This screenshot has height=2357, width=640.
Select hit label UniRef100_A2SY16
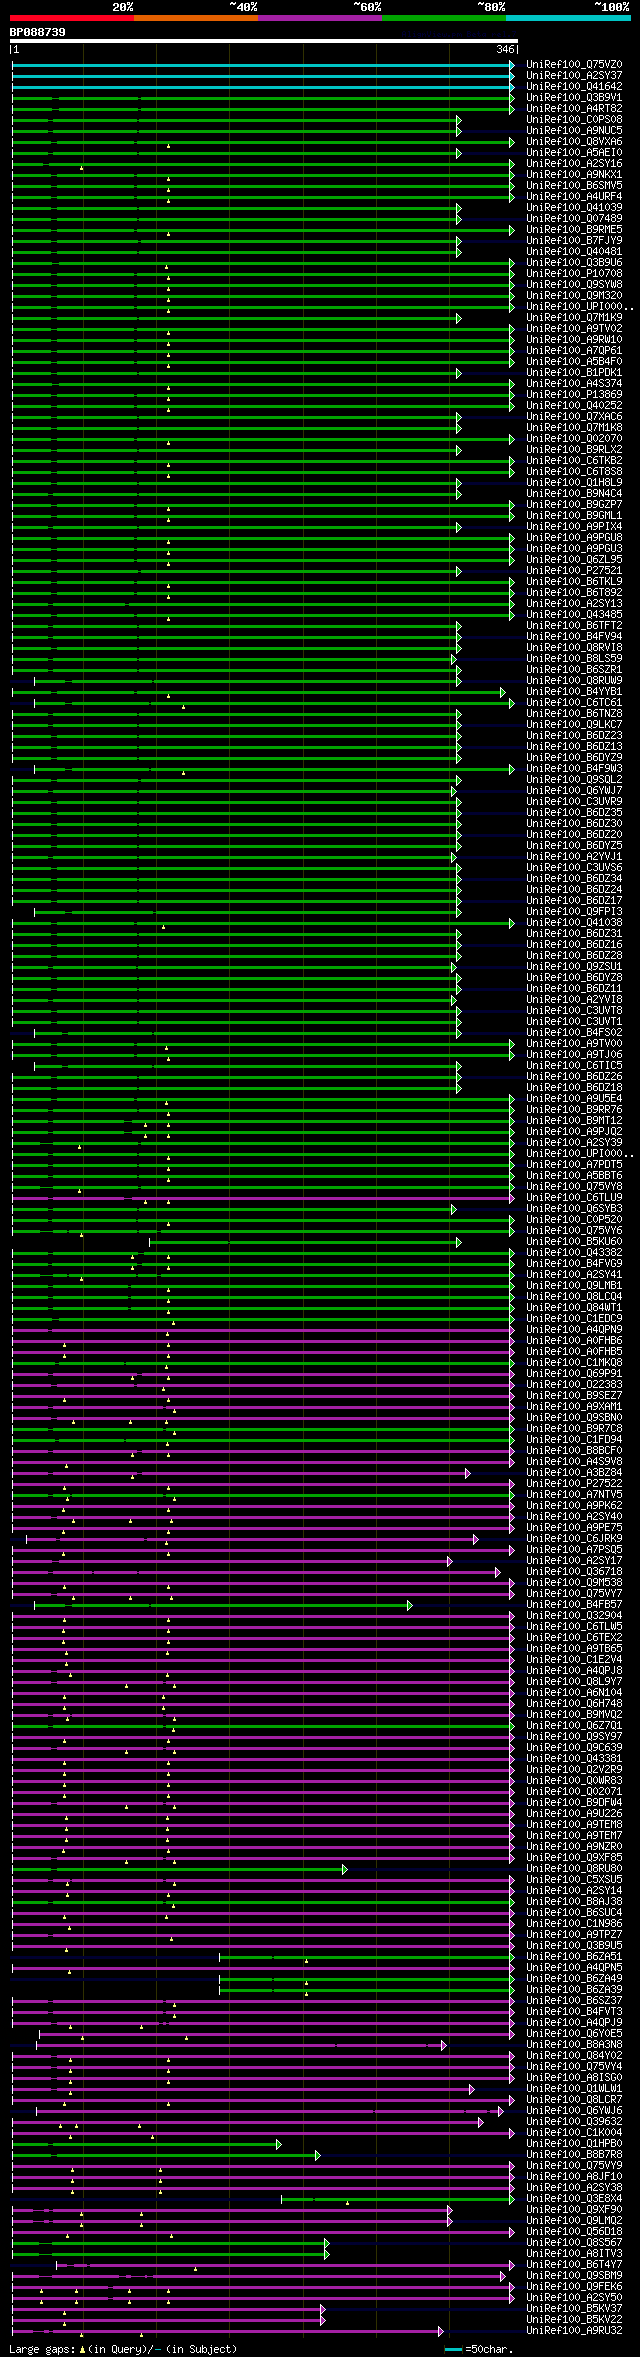click(574, 164)
